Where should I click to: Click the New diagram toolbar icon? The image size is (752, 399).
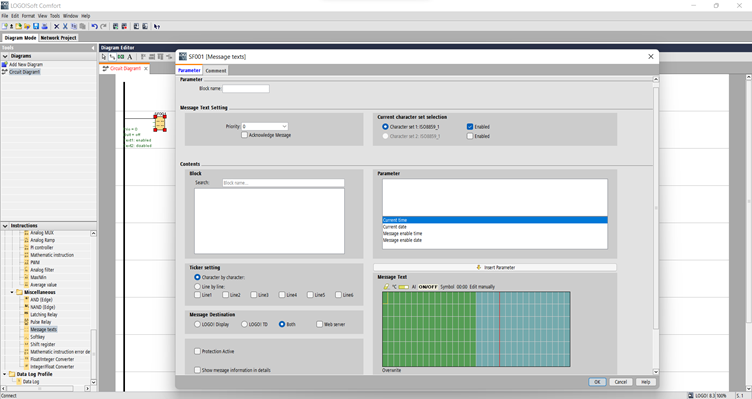click(4, 26)
